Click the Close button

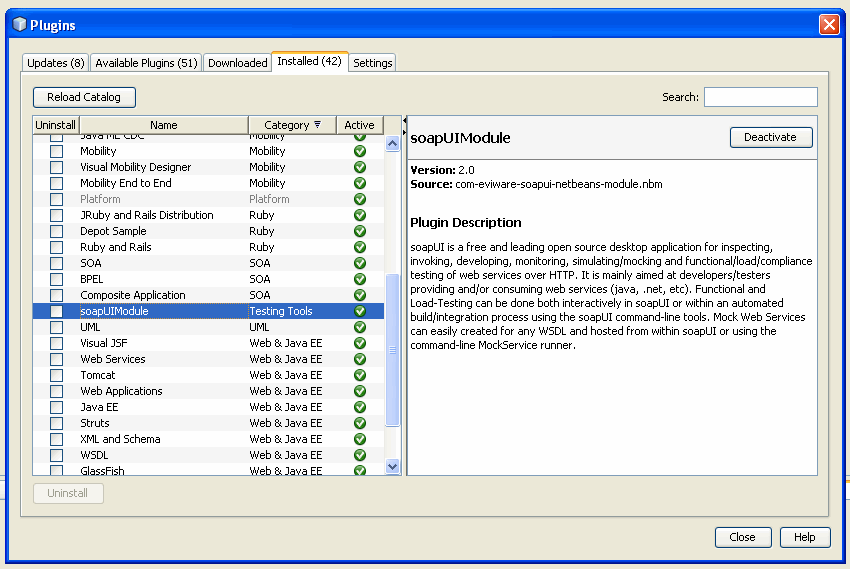pyautogui.click(x=742, y=537)
